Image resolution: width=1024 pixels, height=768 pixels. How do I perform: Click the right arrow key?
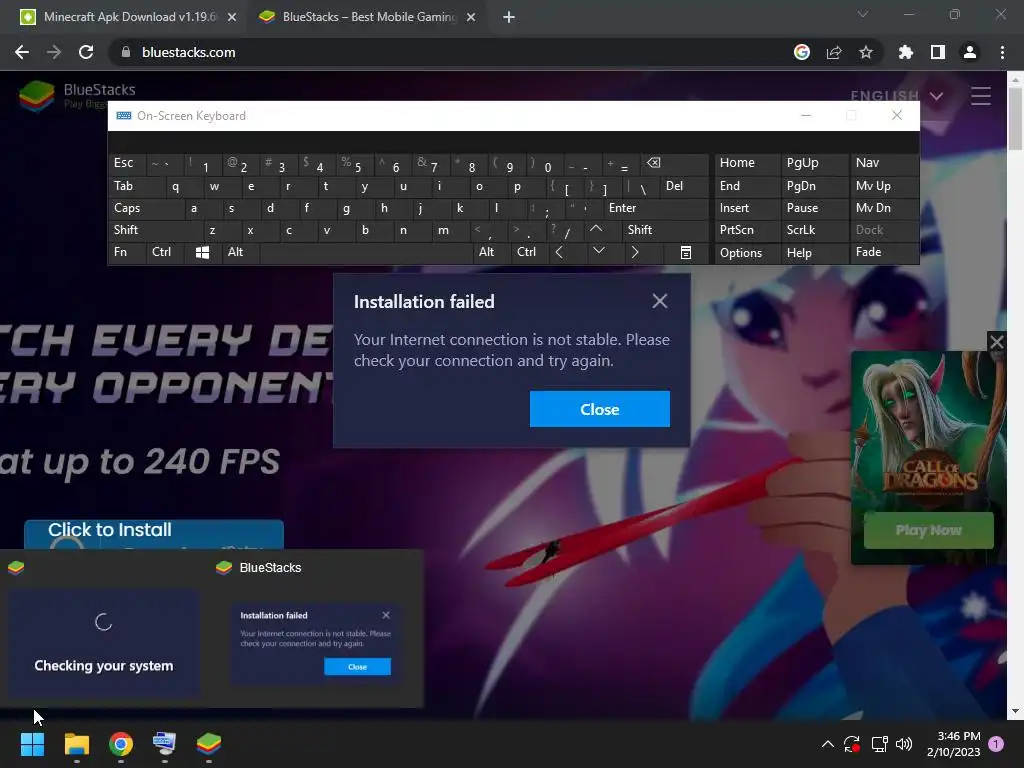click(x=635, y=252)
